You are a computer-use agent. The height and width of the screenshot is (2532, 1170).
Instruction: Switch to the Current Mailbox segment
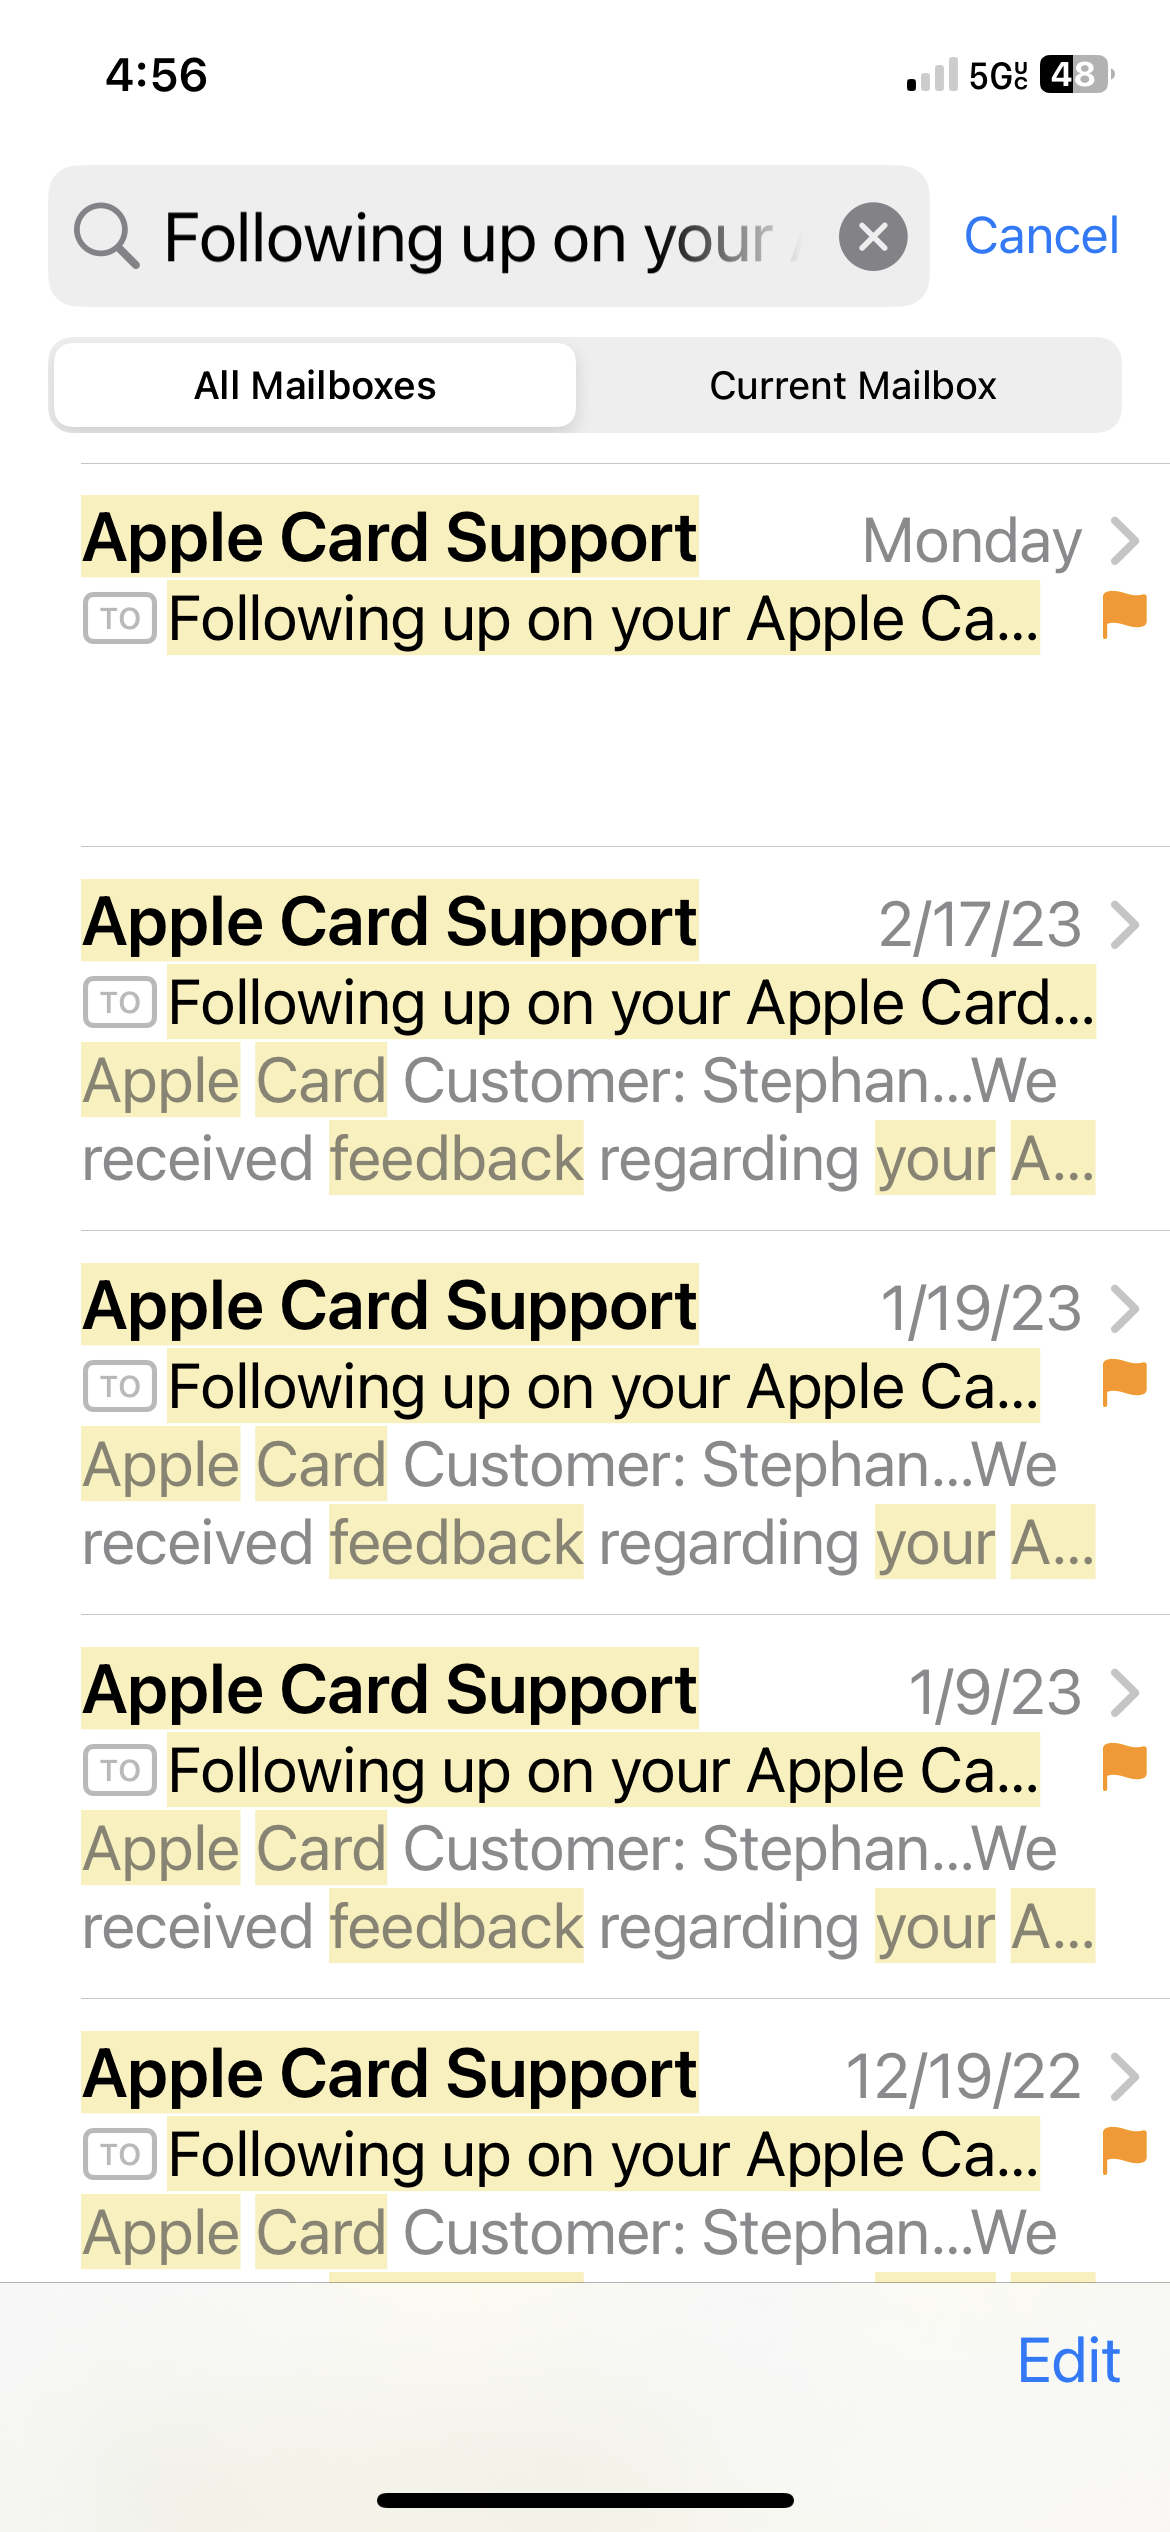(x=852, y=385)
